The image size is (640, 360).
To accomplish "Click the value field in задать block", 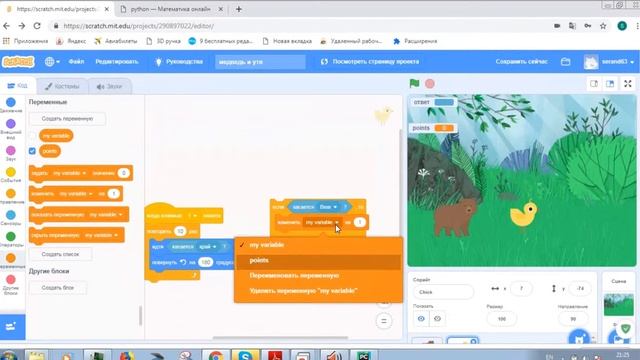I will (123, 173).
